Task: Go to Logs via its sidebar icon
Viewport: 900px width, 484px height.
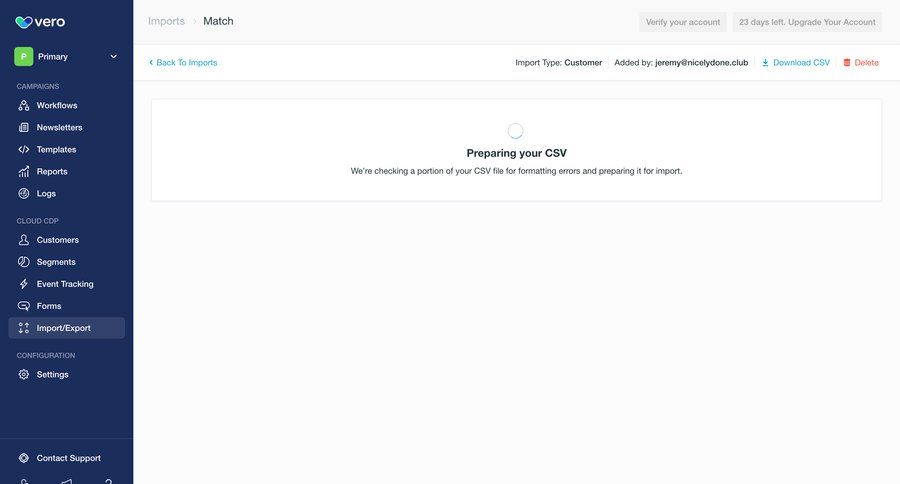Action: 24,193
